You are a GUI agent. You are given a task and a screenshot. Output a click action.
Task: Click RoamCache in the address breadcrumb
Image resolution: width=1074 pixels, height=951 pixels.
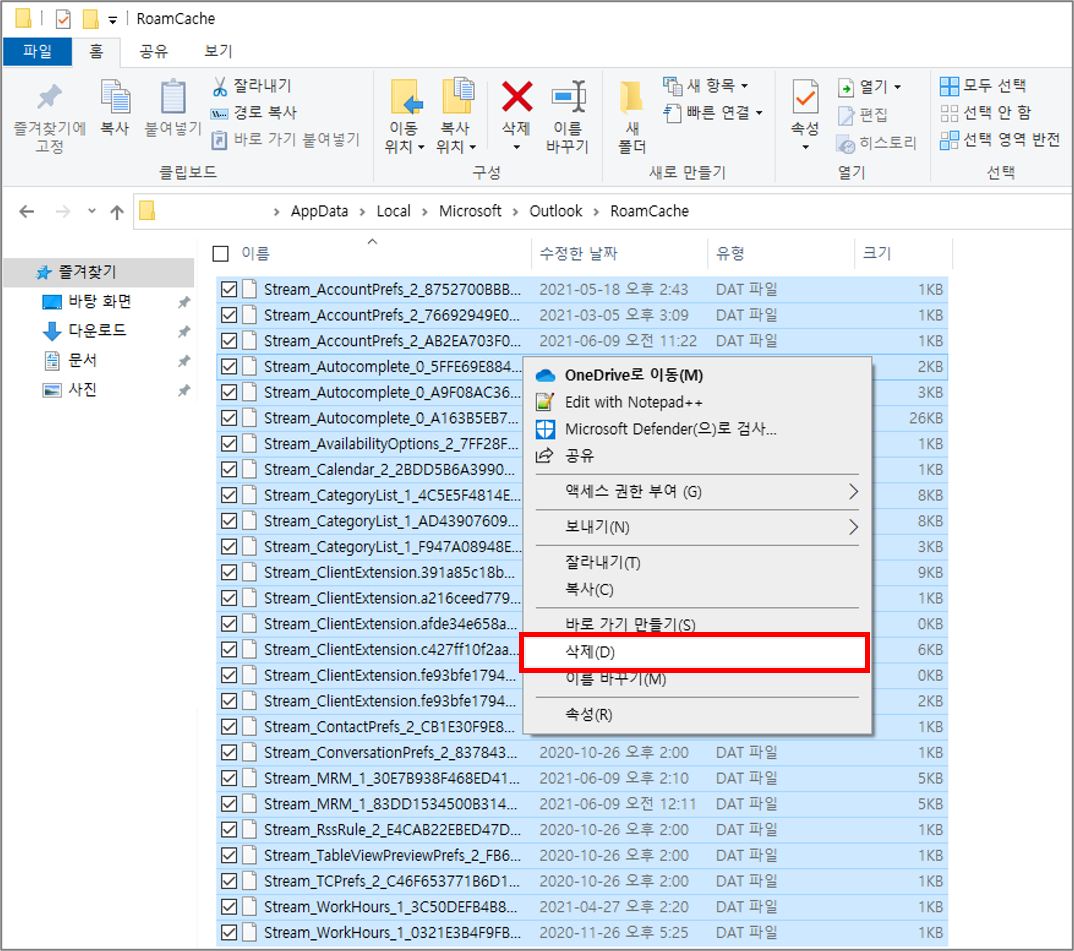tap(649, 211)
